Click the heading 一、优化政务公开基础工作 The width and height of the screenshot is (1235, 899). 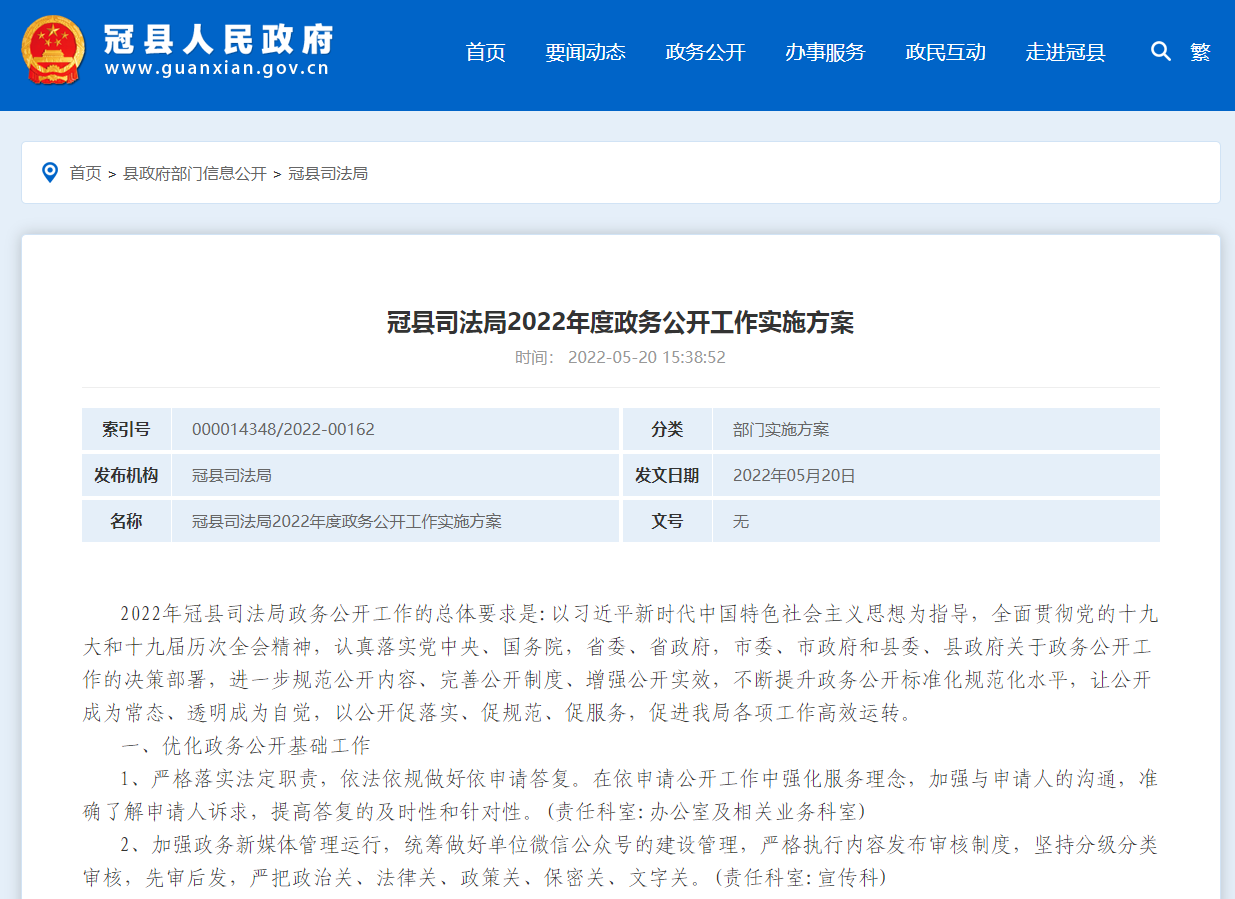tap(246, 745)
